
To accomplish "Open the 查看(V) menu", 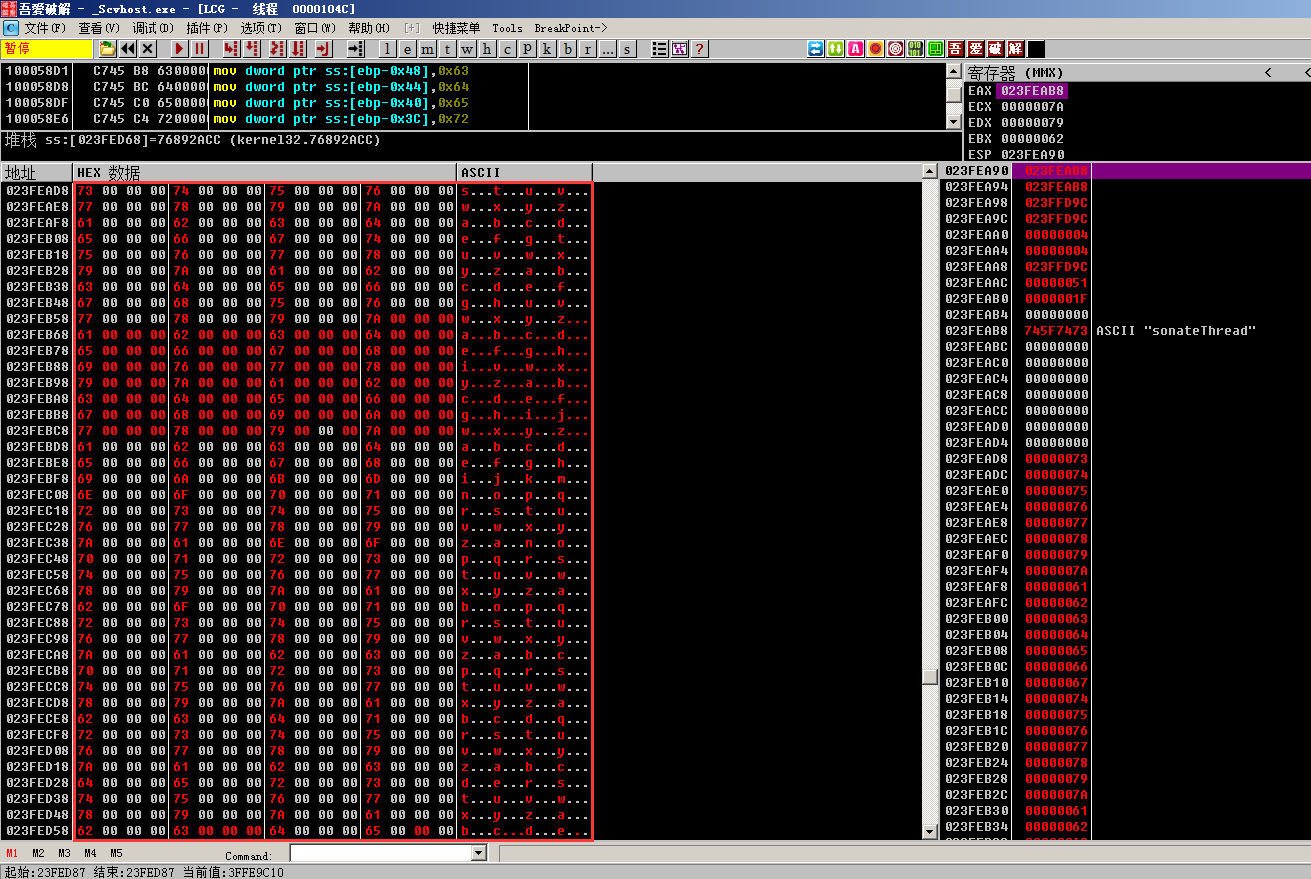I will pos(99,28).
